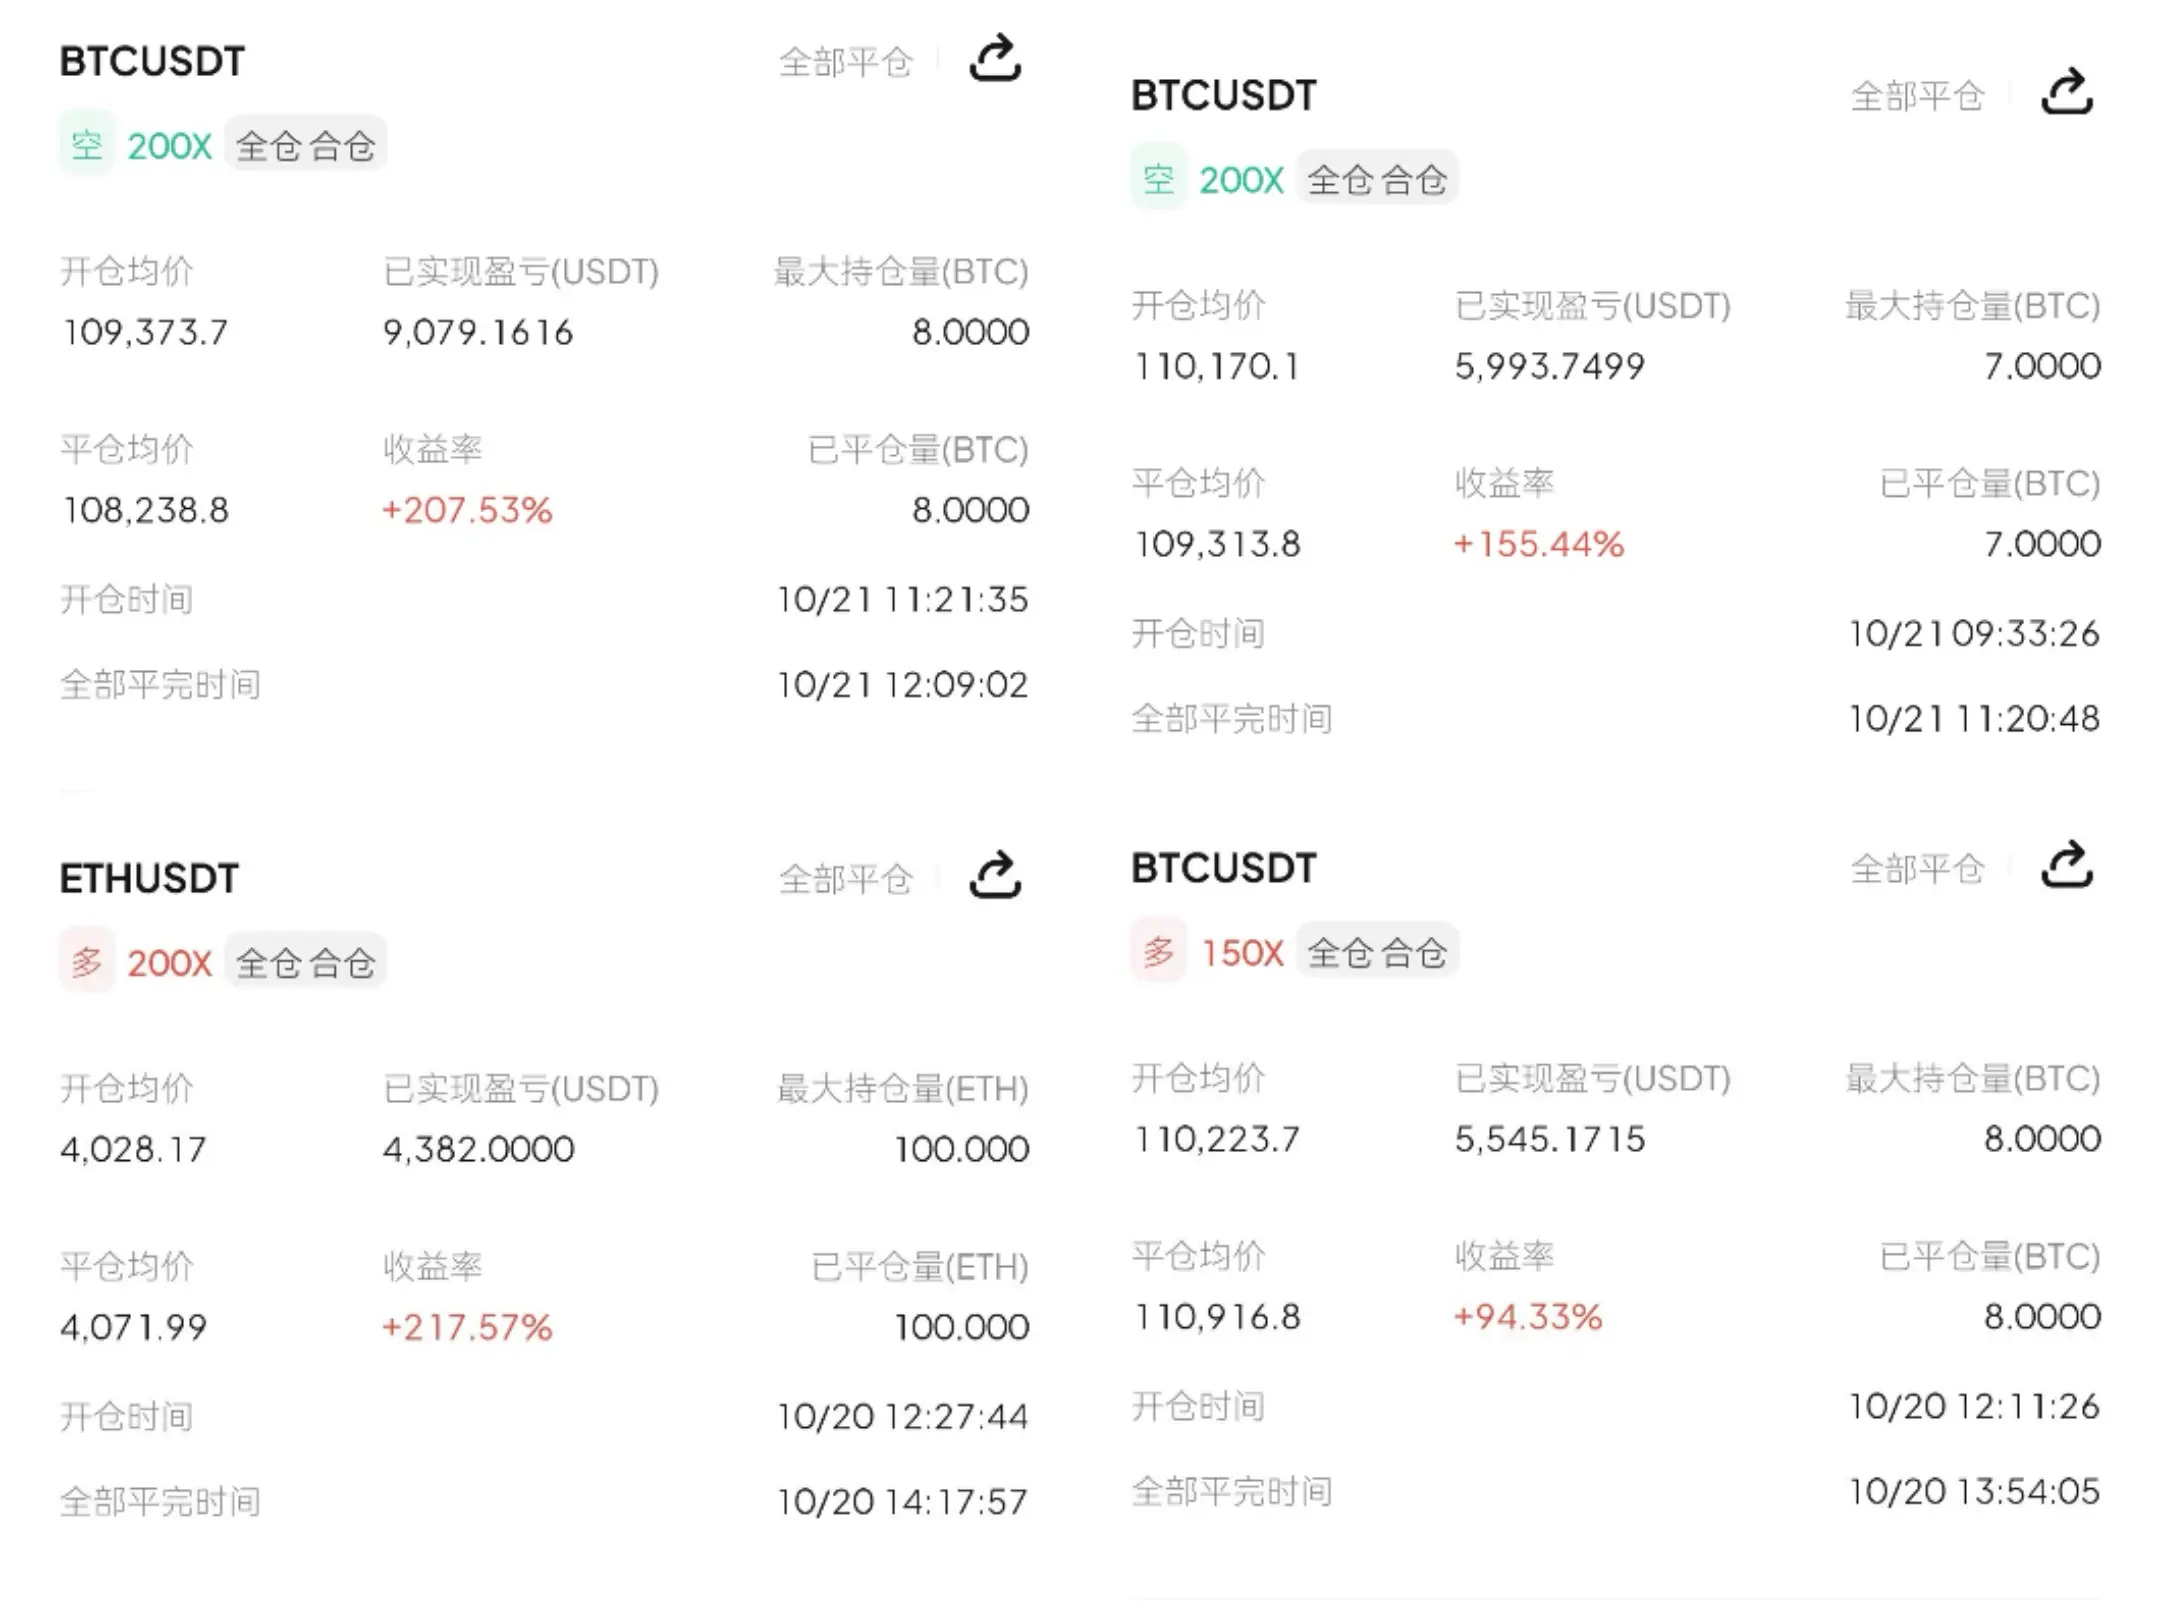This screenshot has width=2160, height=1620.
Task: Open the BTCUSDT title with 207.53% return
Action: click(152, 62)
